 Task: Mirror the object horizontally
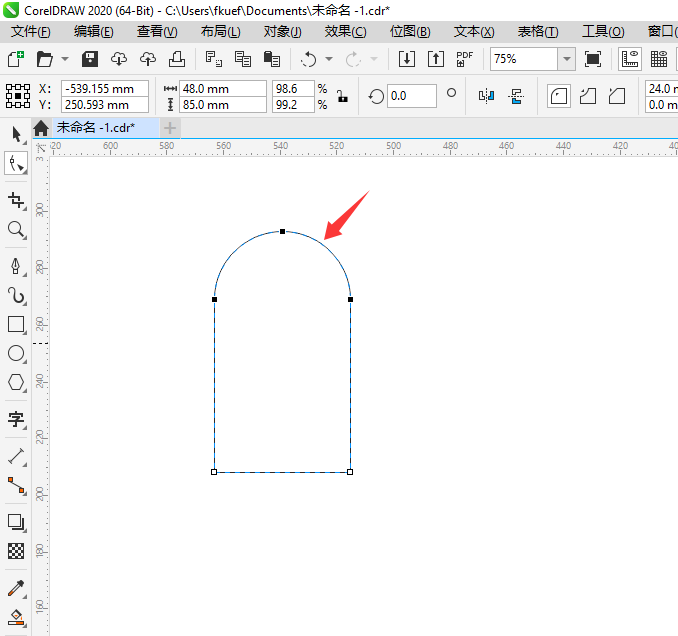coord(486,96)
